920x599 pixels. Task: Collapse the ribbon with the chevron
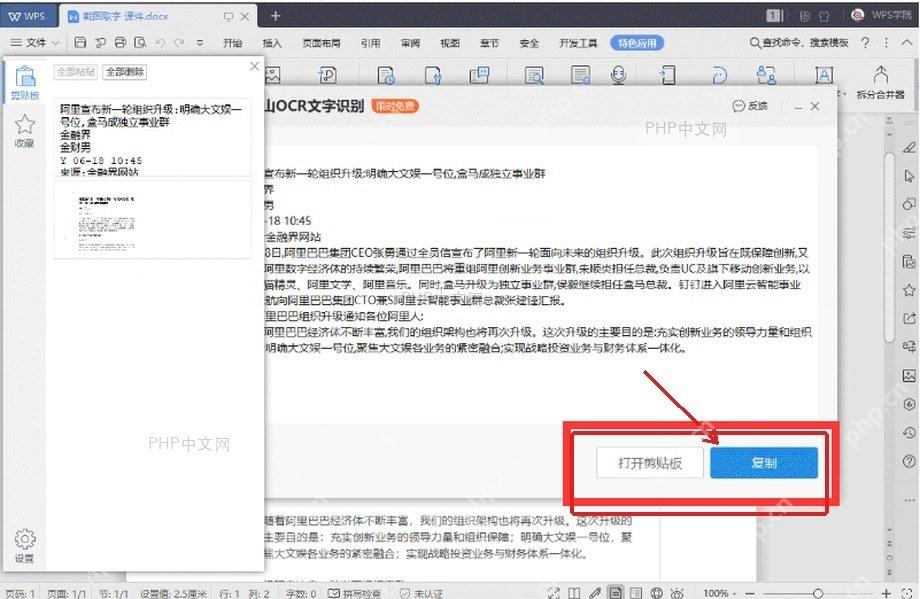[x=907, y=42]
